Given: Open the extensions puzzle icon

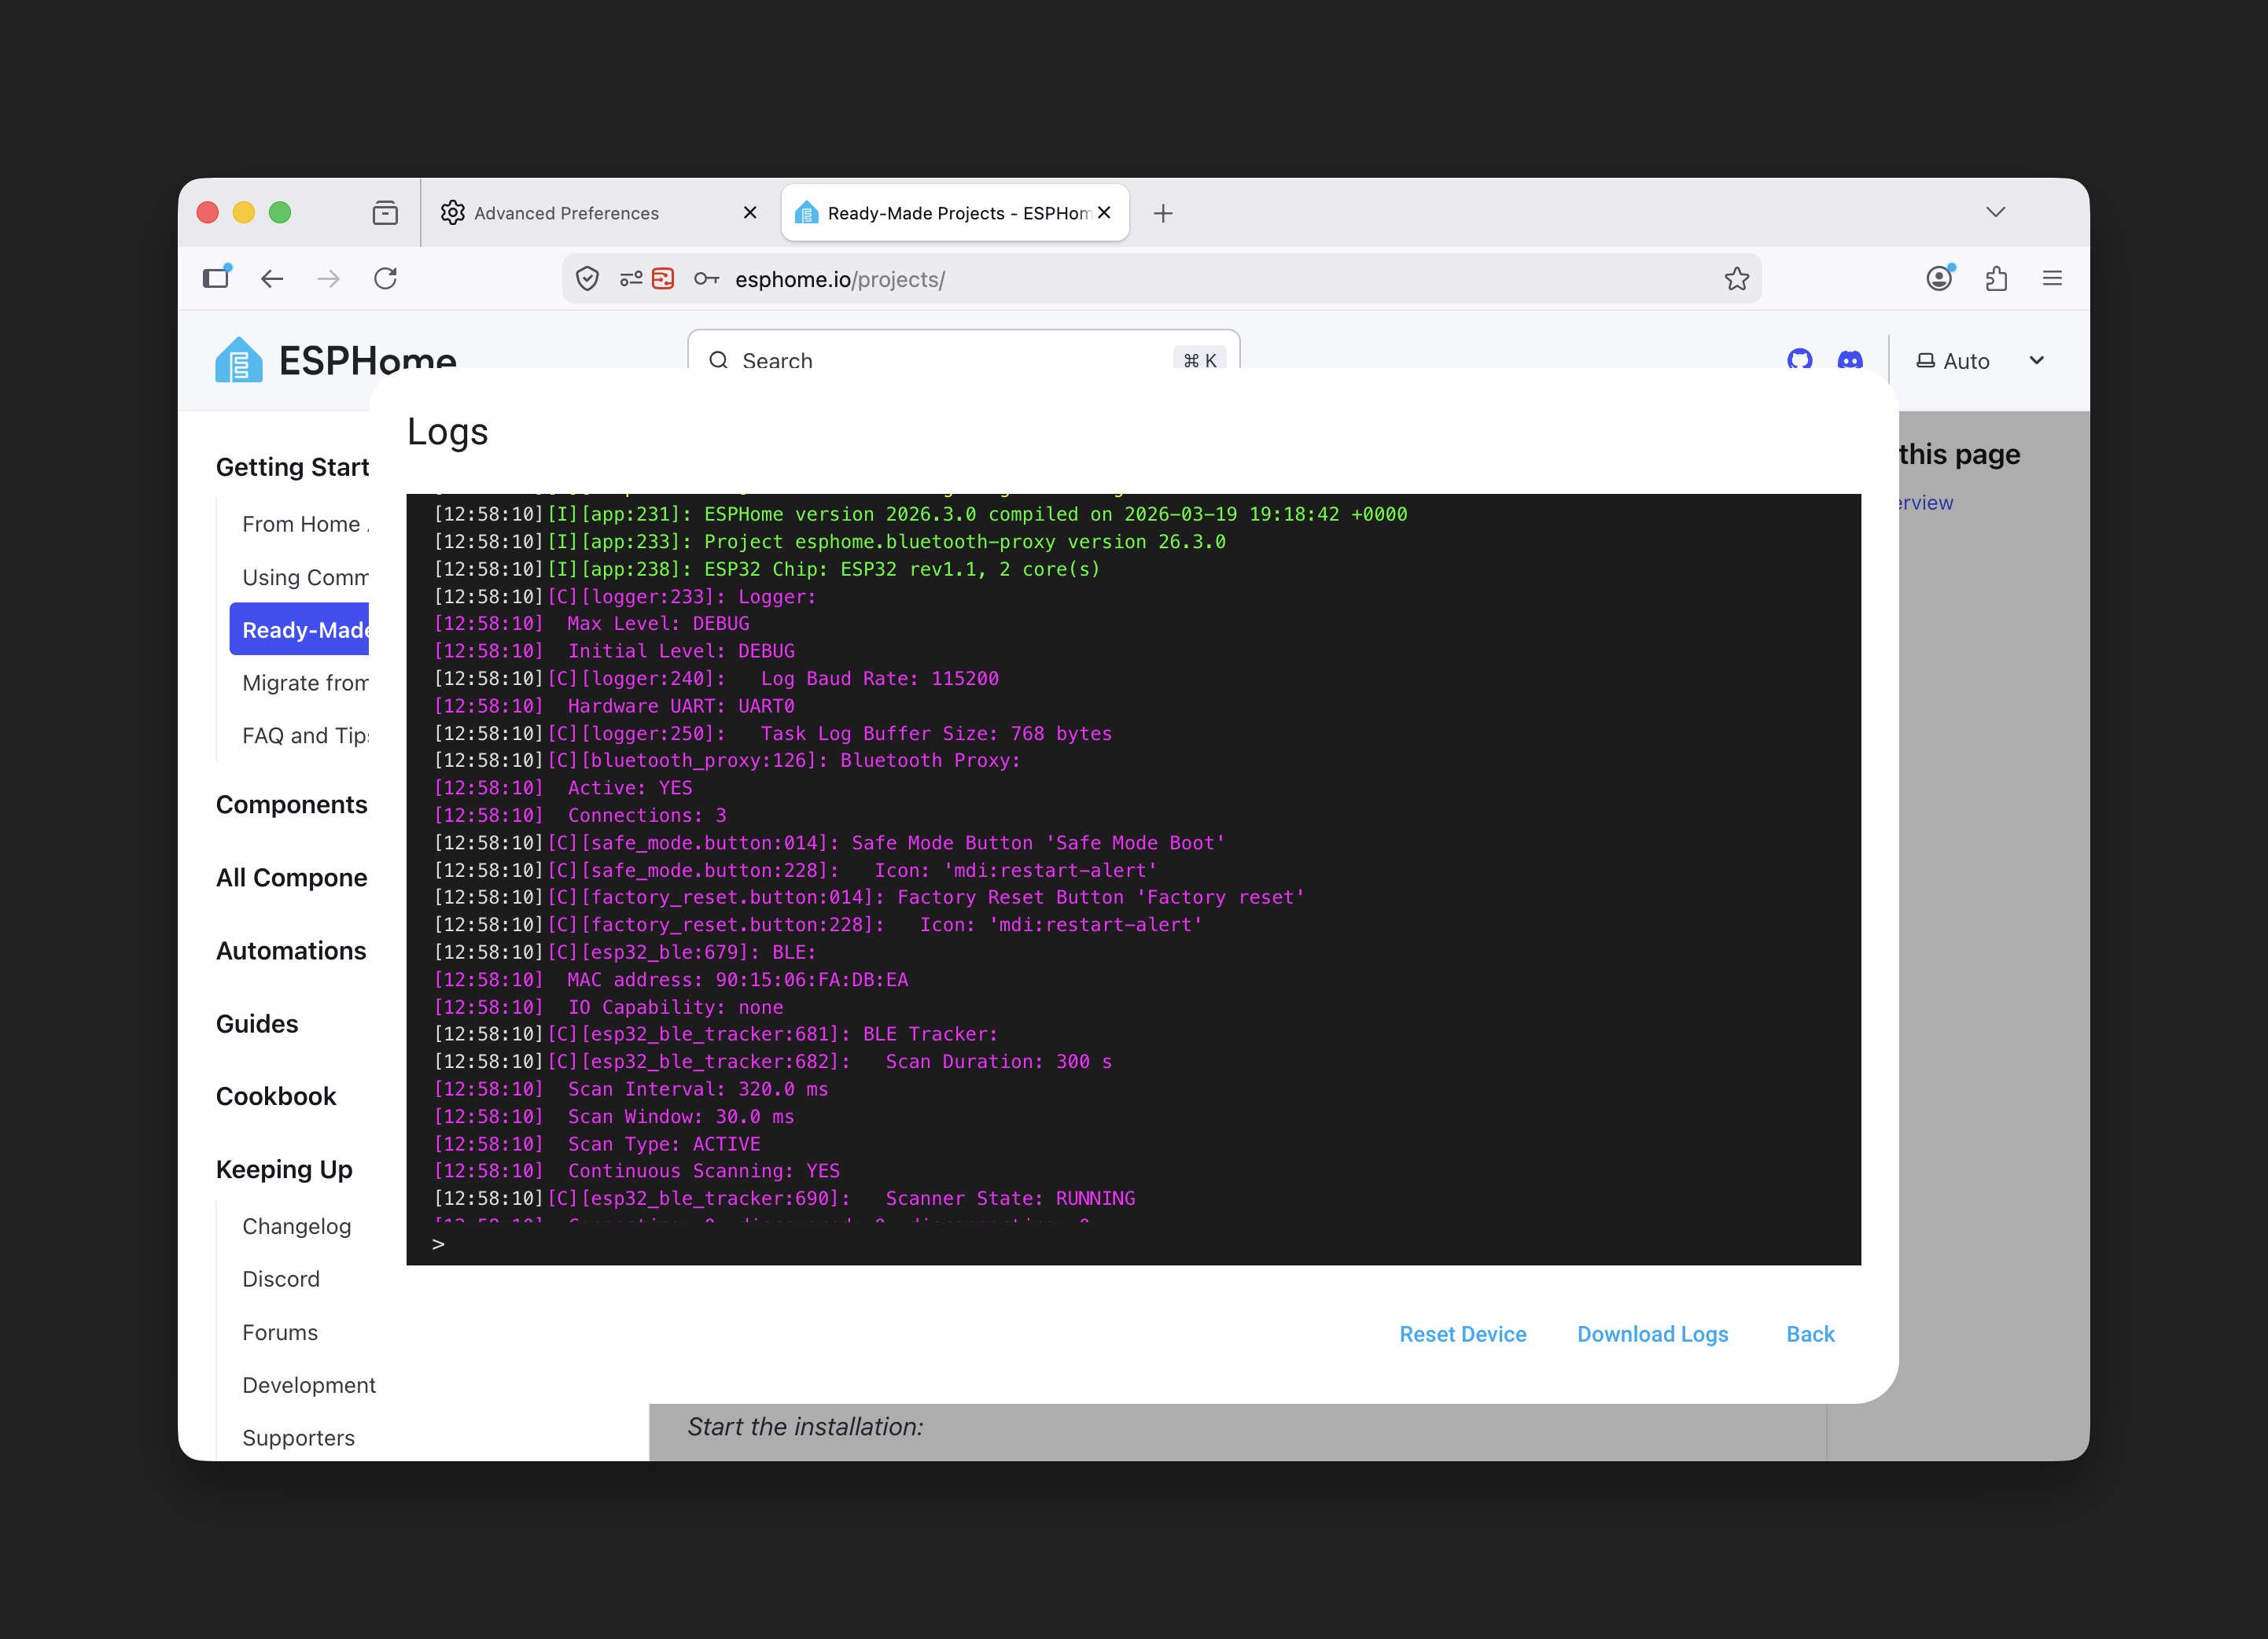Looking at the screenshot, I should (x=1996, y=278).
